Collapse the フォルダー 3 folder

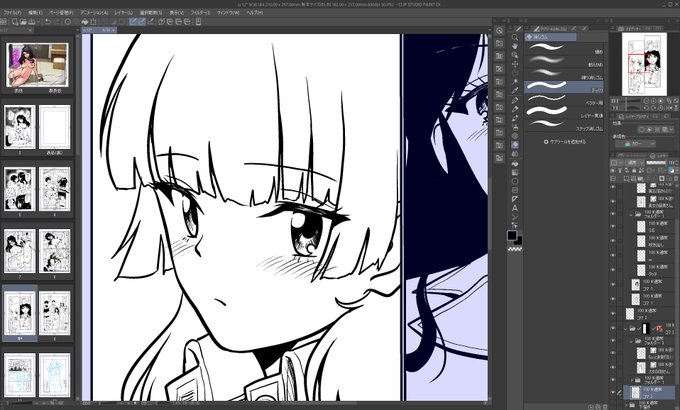(x=631, y=341)
